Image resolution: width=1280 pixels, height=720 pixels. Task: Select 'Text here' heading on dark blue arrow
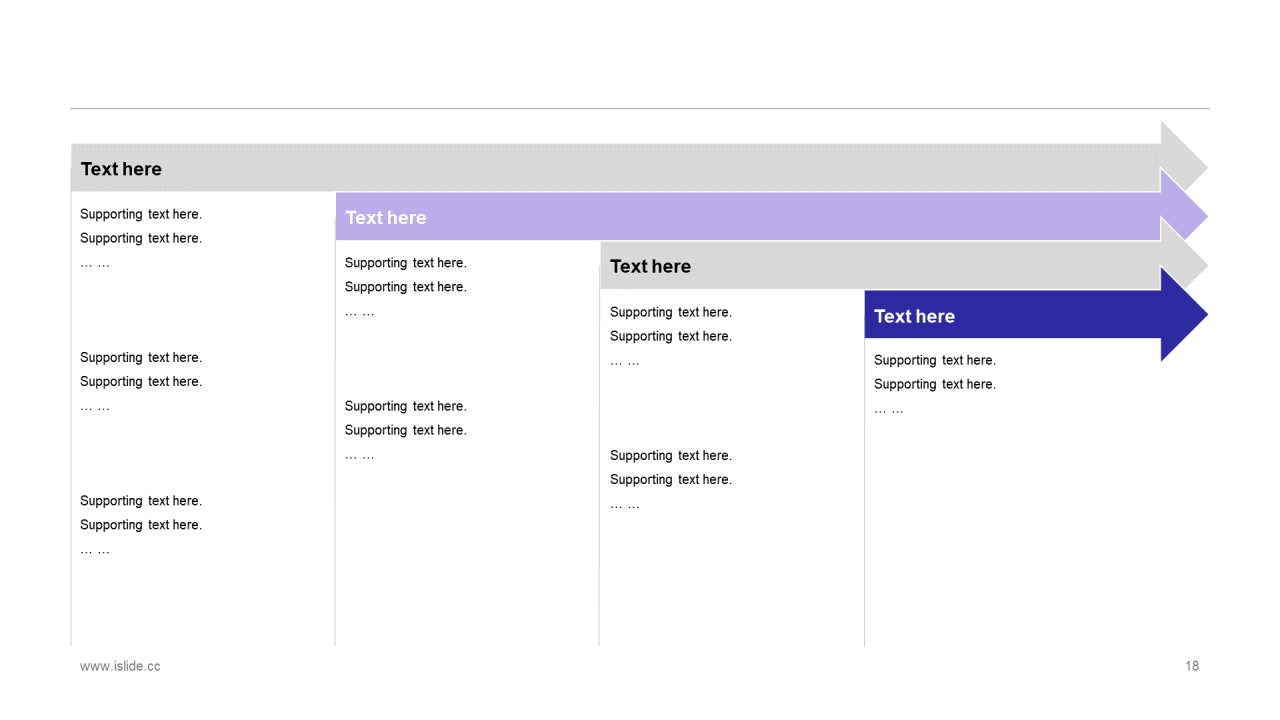pos(914,316)
